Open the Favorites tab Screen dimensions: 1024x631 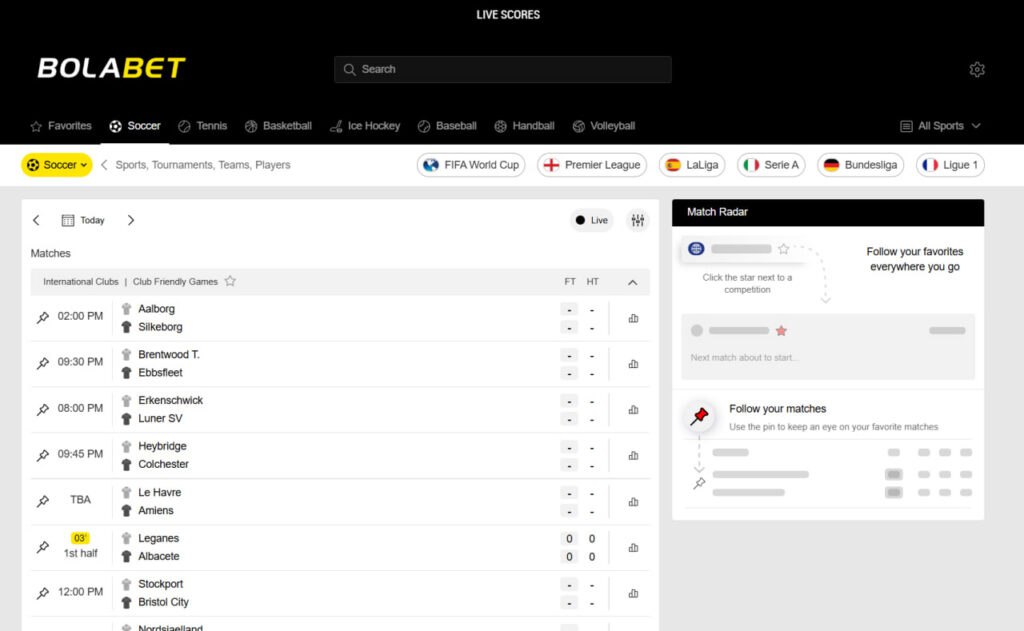(61, 126)
